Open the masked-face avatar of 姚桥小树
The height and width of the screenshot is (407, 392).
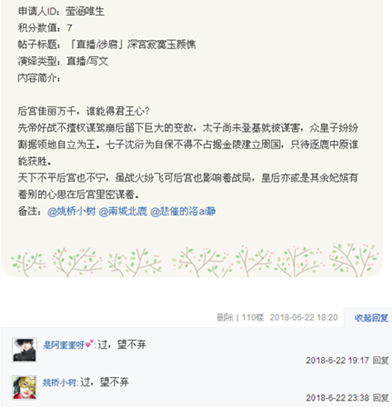(24, 387)
